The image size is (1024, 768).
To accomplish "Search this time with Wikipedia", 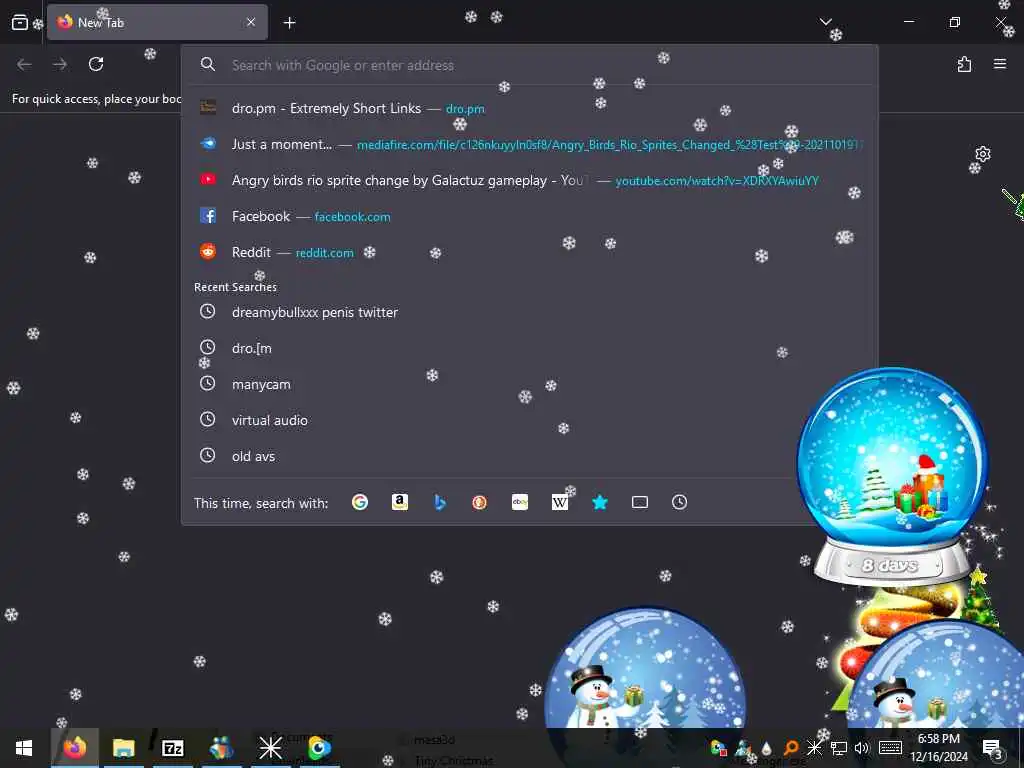I will [560, 502].
